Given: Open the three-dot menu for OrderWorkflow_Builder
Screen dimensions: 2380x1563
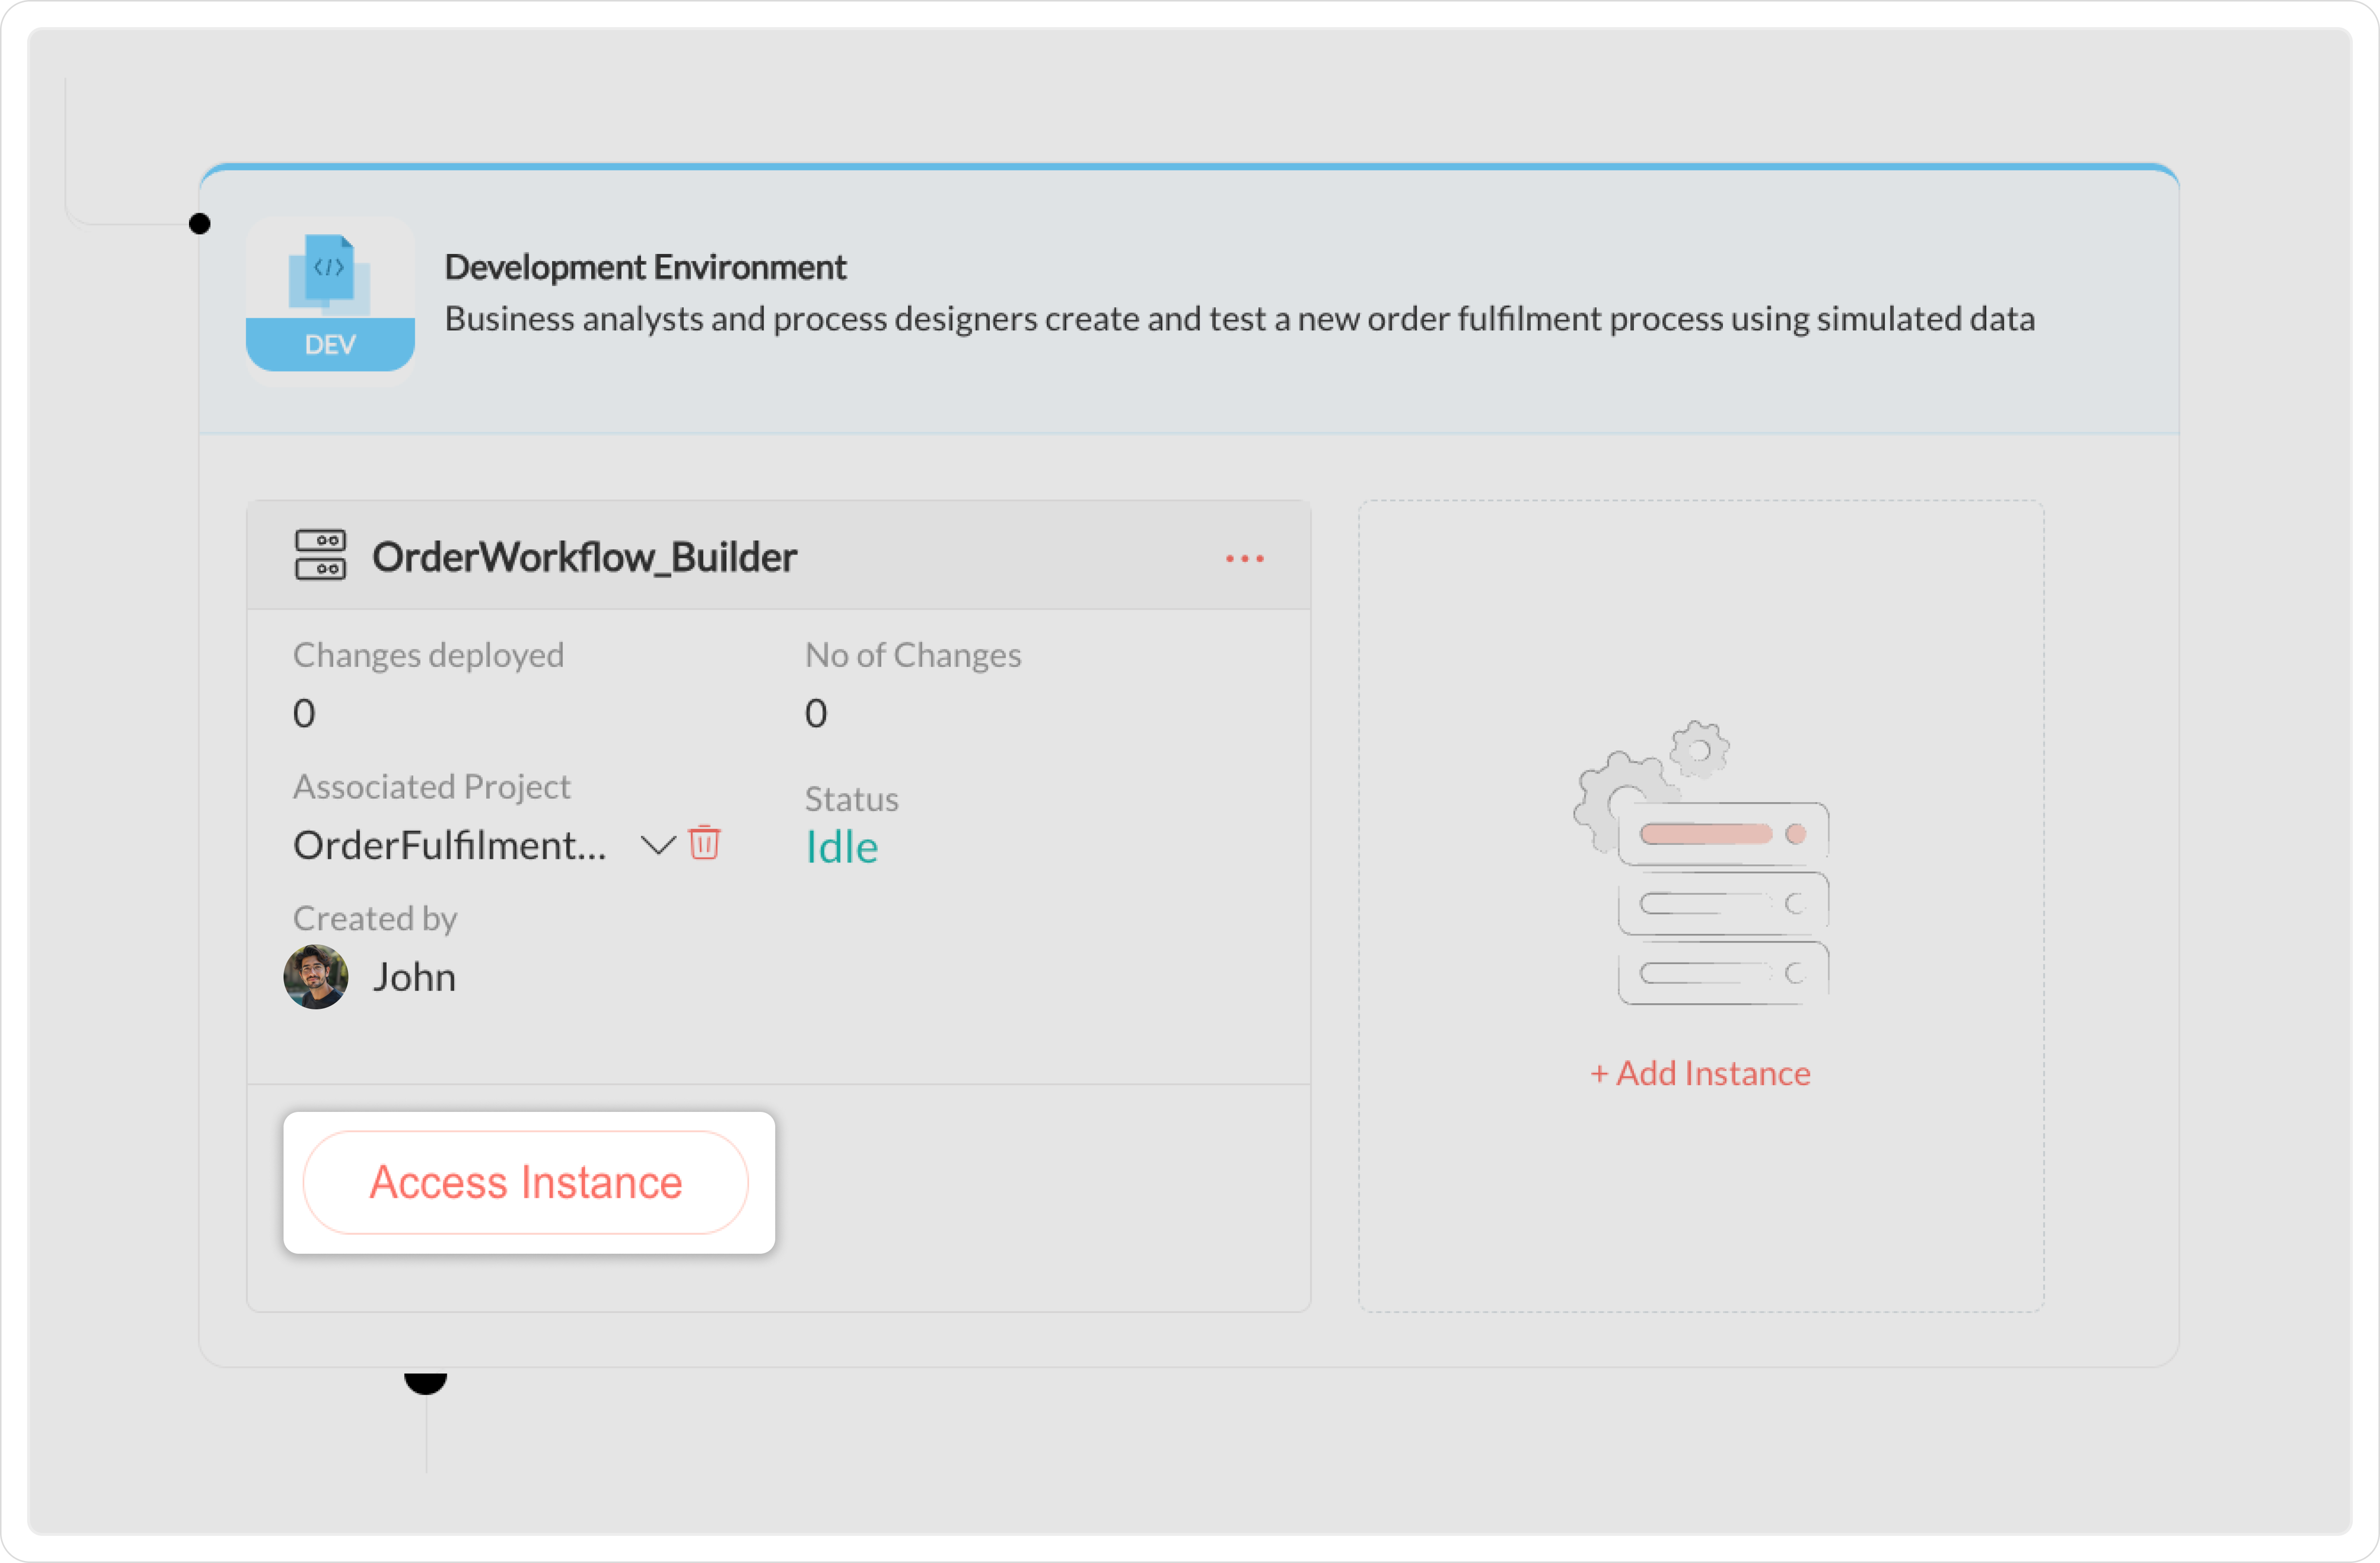Looking at the screenshot, I should [x=1244, y=558].
